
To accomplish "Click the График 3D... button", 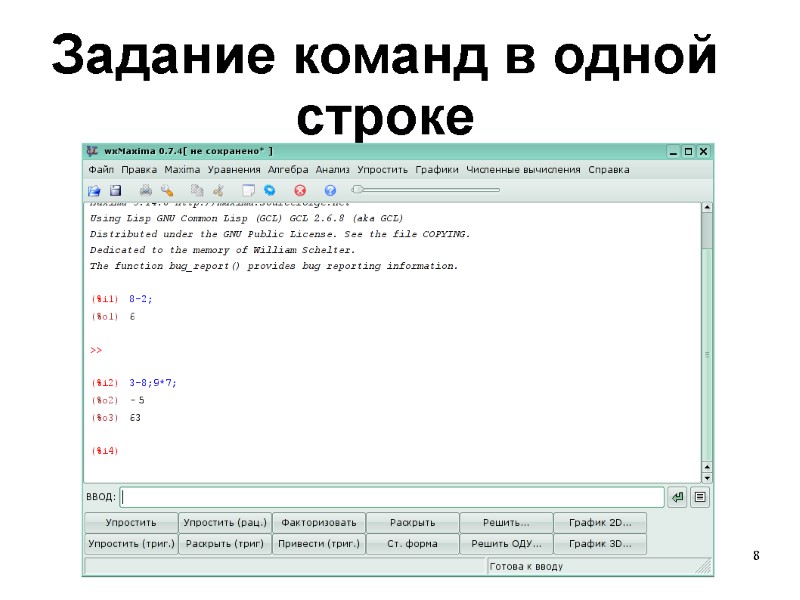I will [x=600, y=544].
